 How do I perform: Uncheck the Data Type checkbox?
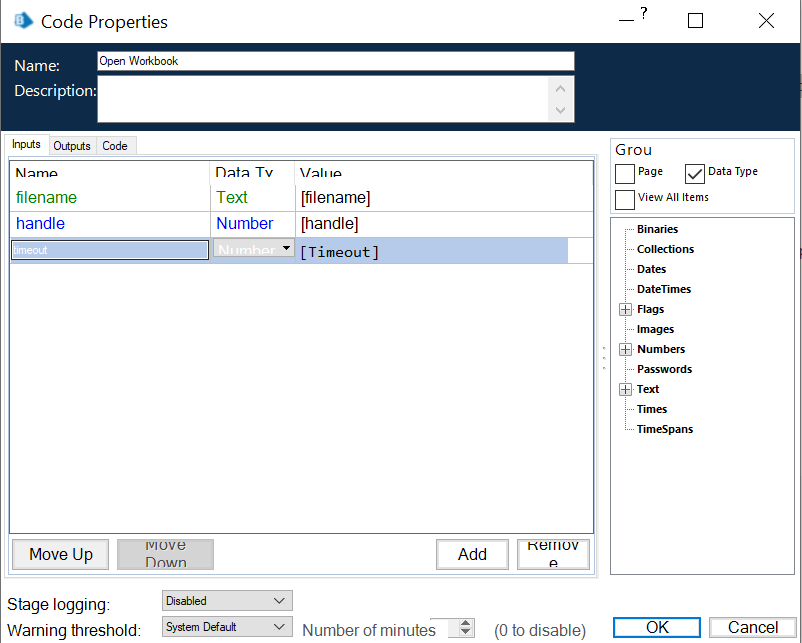695,174
